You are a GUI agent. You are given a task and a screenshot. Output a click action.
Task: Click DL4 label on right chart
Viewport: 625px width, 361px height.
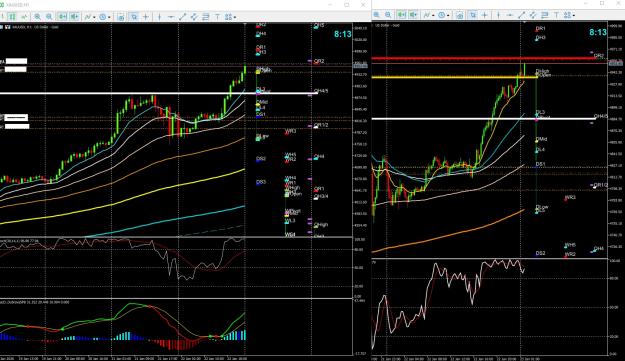[540, 149]
